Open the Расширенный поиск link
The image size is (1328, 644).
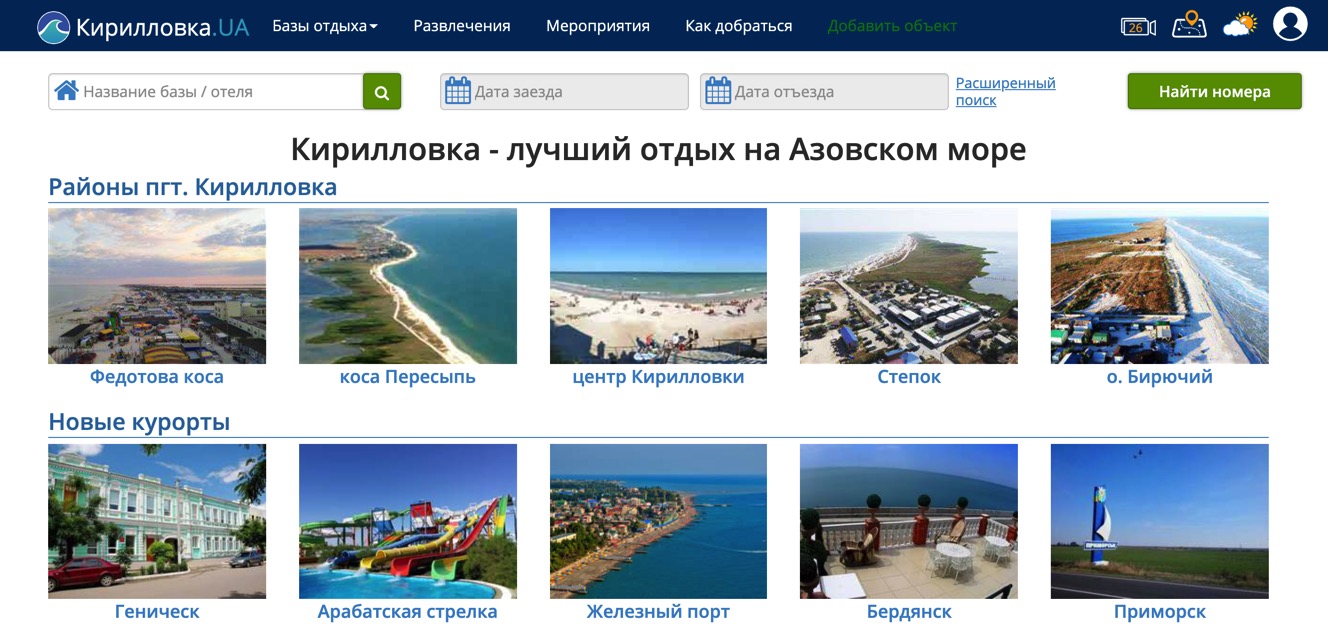[1005, 91]
